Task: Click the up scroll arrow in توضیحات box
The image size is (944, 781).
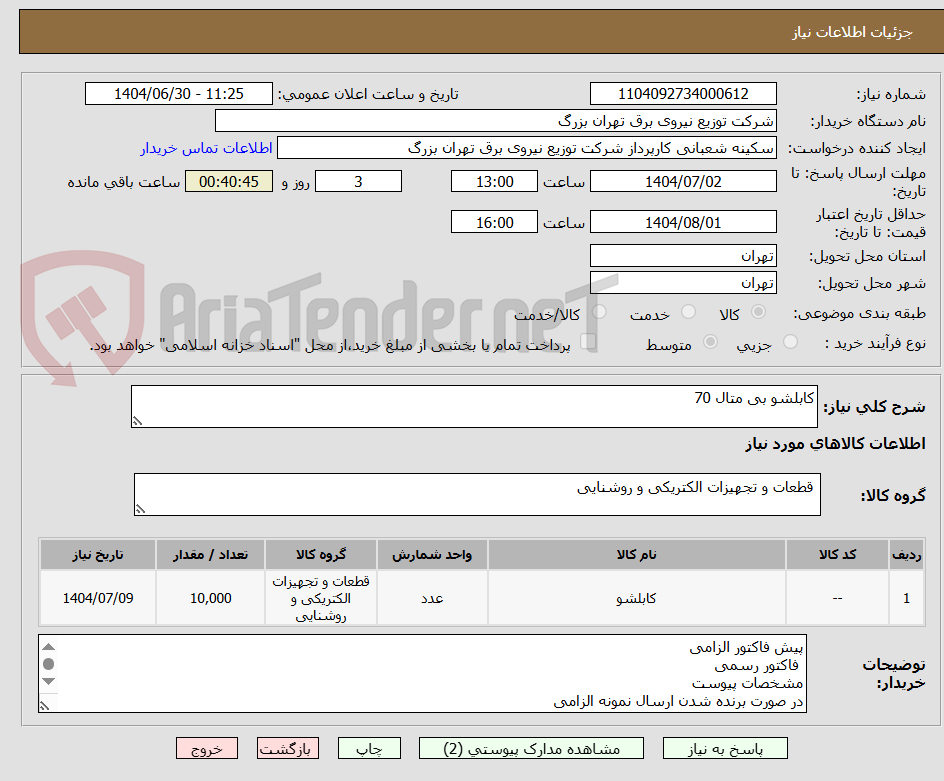Action: [x=47, y=647]
